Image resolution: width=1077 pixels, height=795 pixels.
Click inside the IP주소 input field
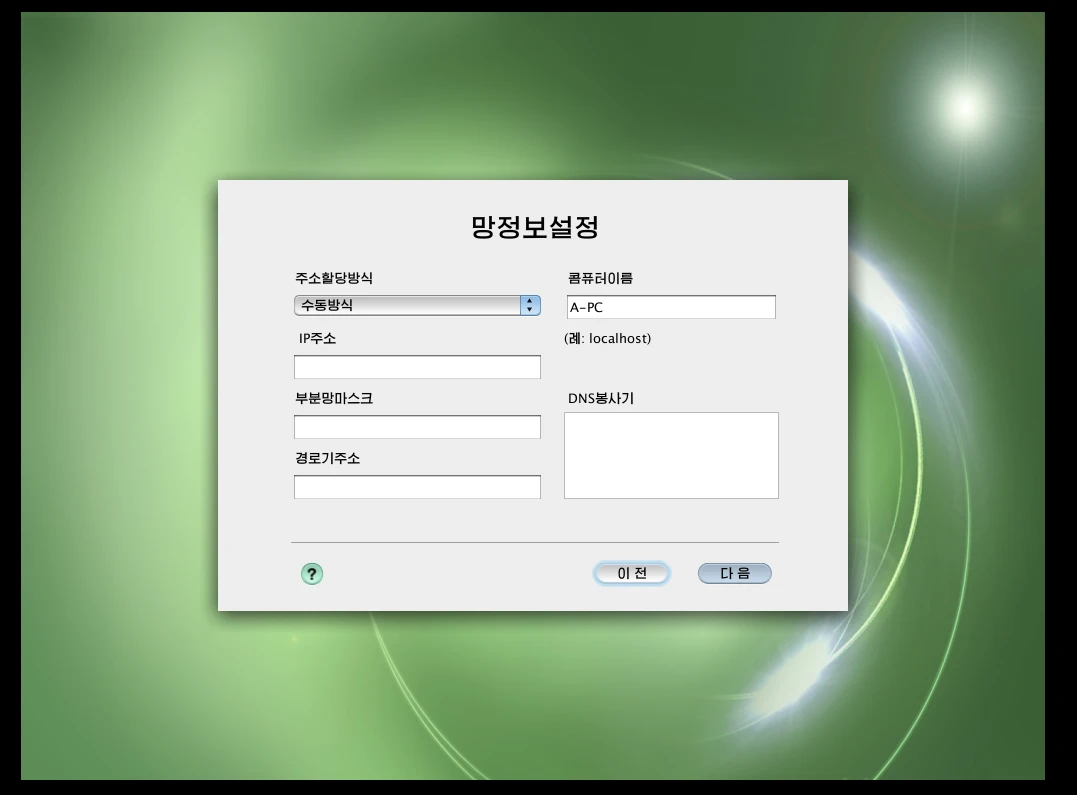tap(416, 366)
